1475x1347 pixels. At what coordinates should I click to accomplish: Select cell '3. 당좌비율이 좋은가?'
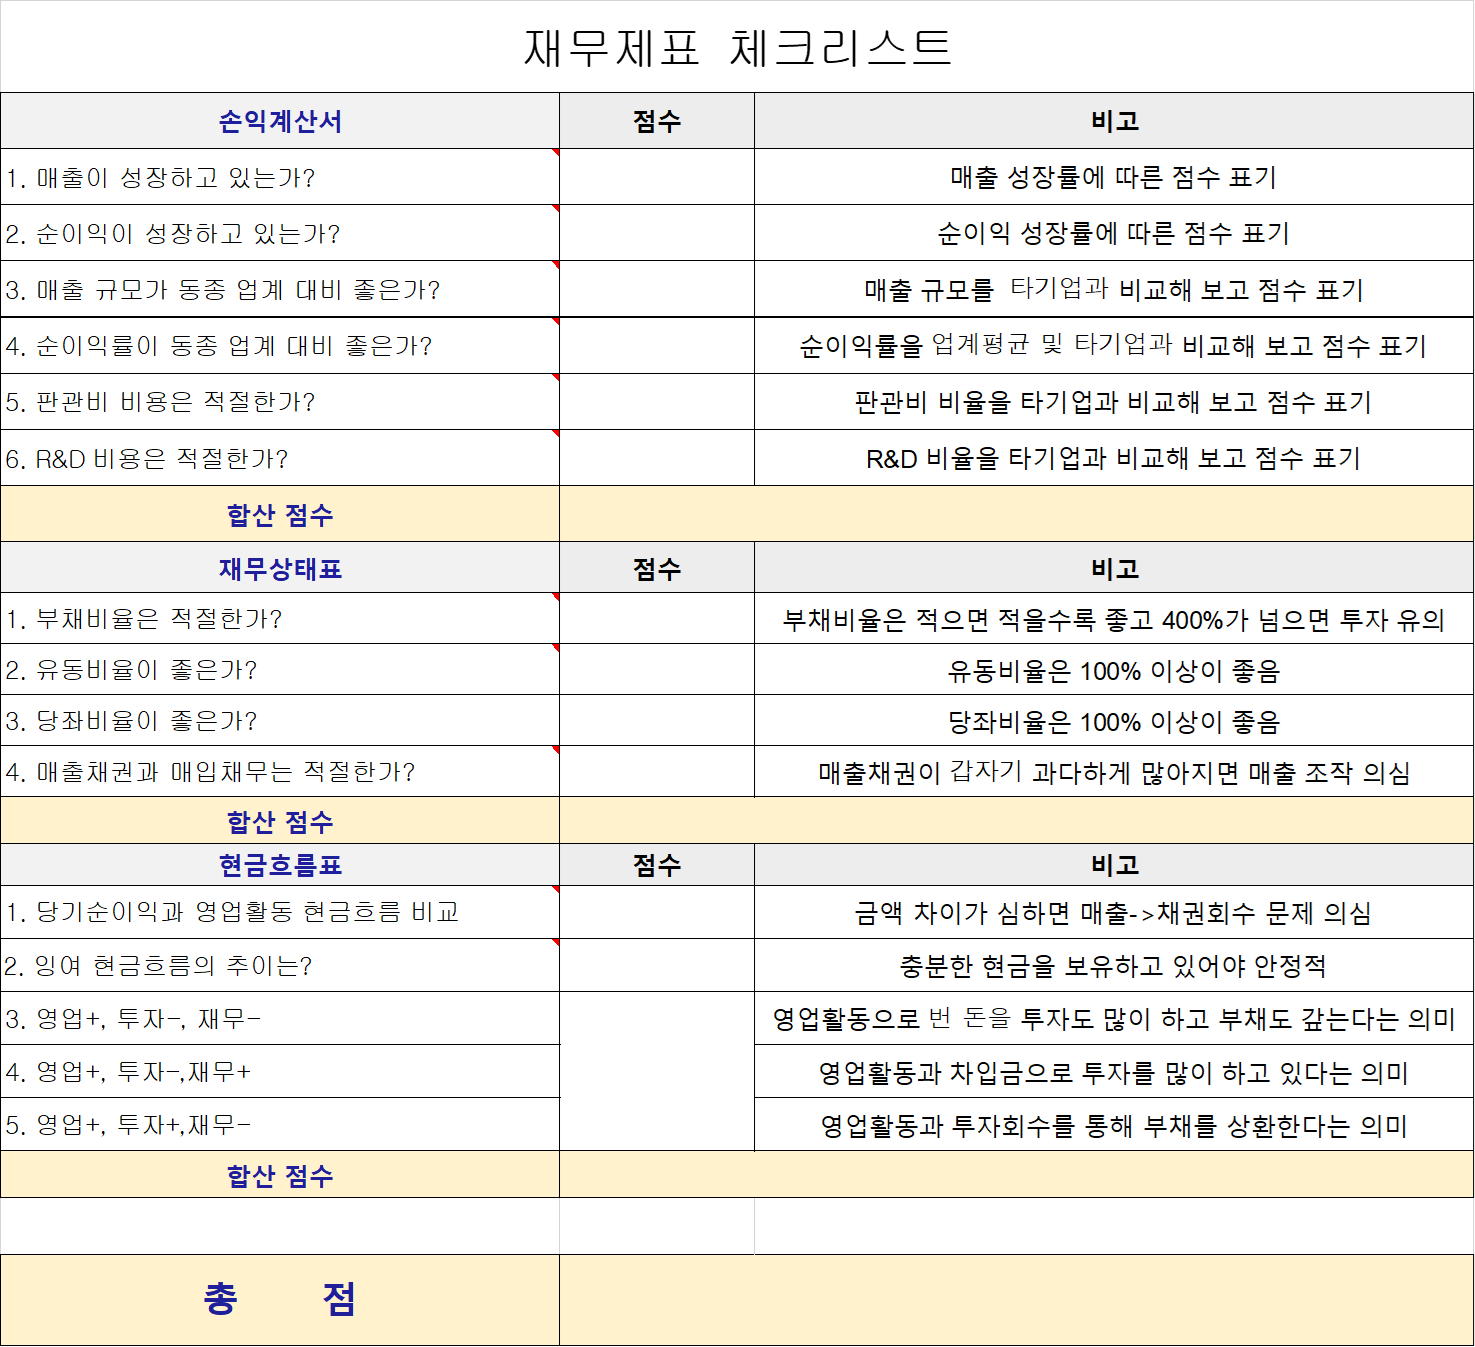(x=280, y=721)
